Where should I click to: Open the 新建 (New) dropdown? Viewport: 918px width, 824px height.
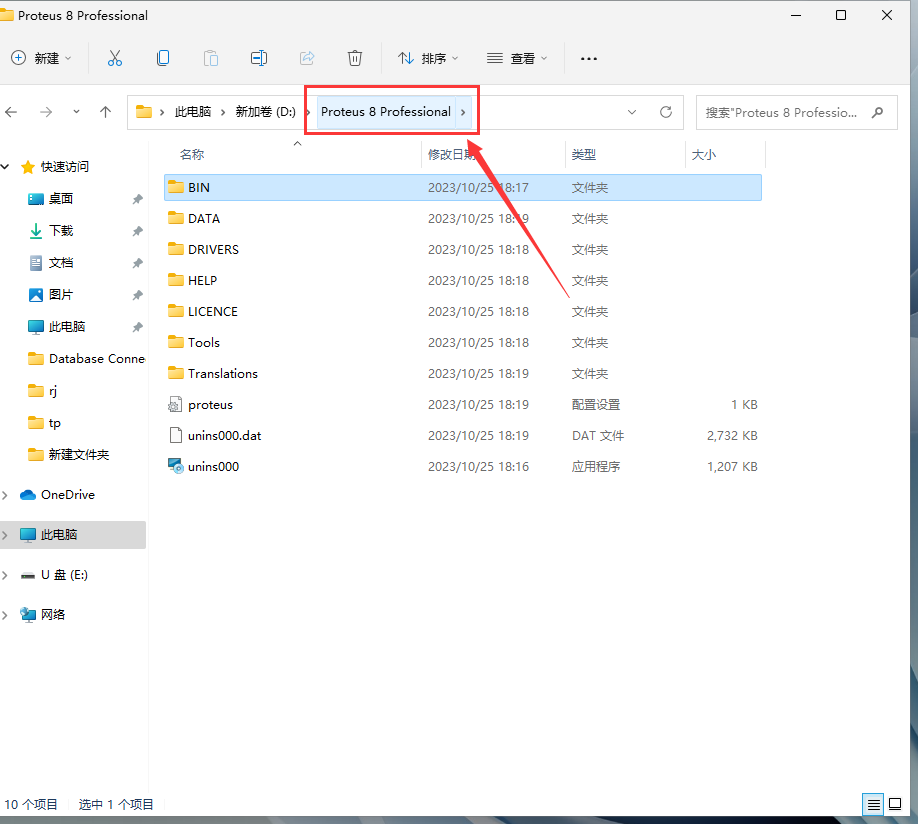(x=42, y=58)
